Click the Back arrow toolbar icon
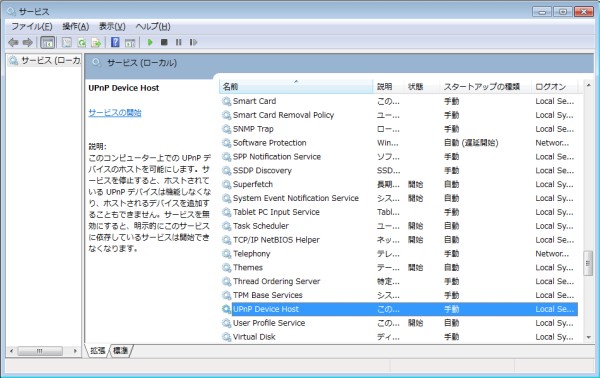600x378 pixels. coord(13,42)
